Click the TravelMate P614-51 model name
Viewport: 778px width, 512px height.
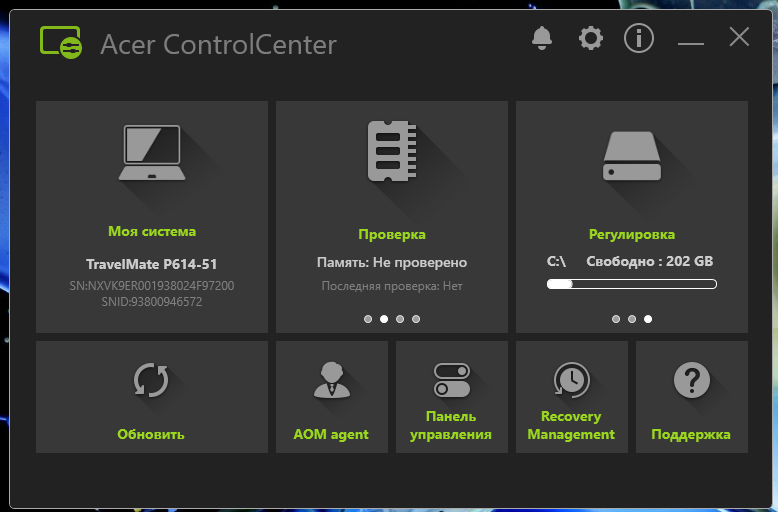coord(152,264)
